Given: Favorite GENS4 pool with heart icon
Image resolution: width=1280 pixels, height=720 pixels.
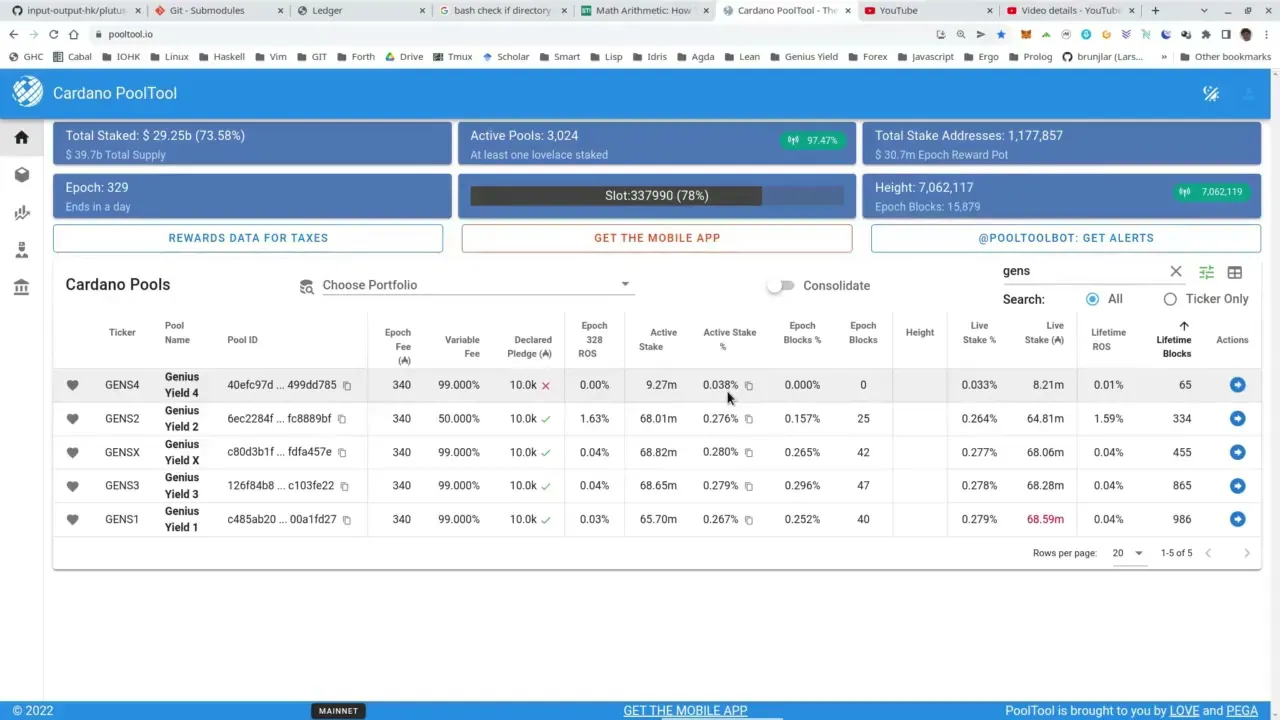Looking at the screenshot, I should 72,385.
